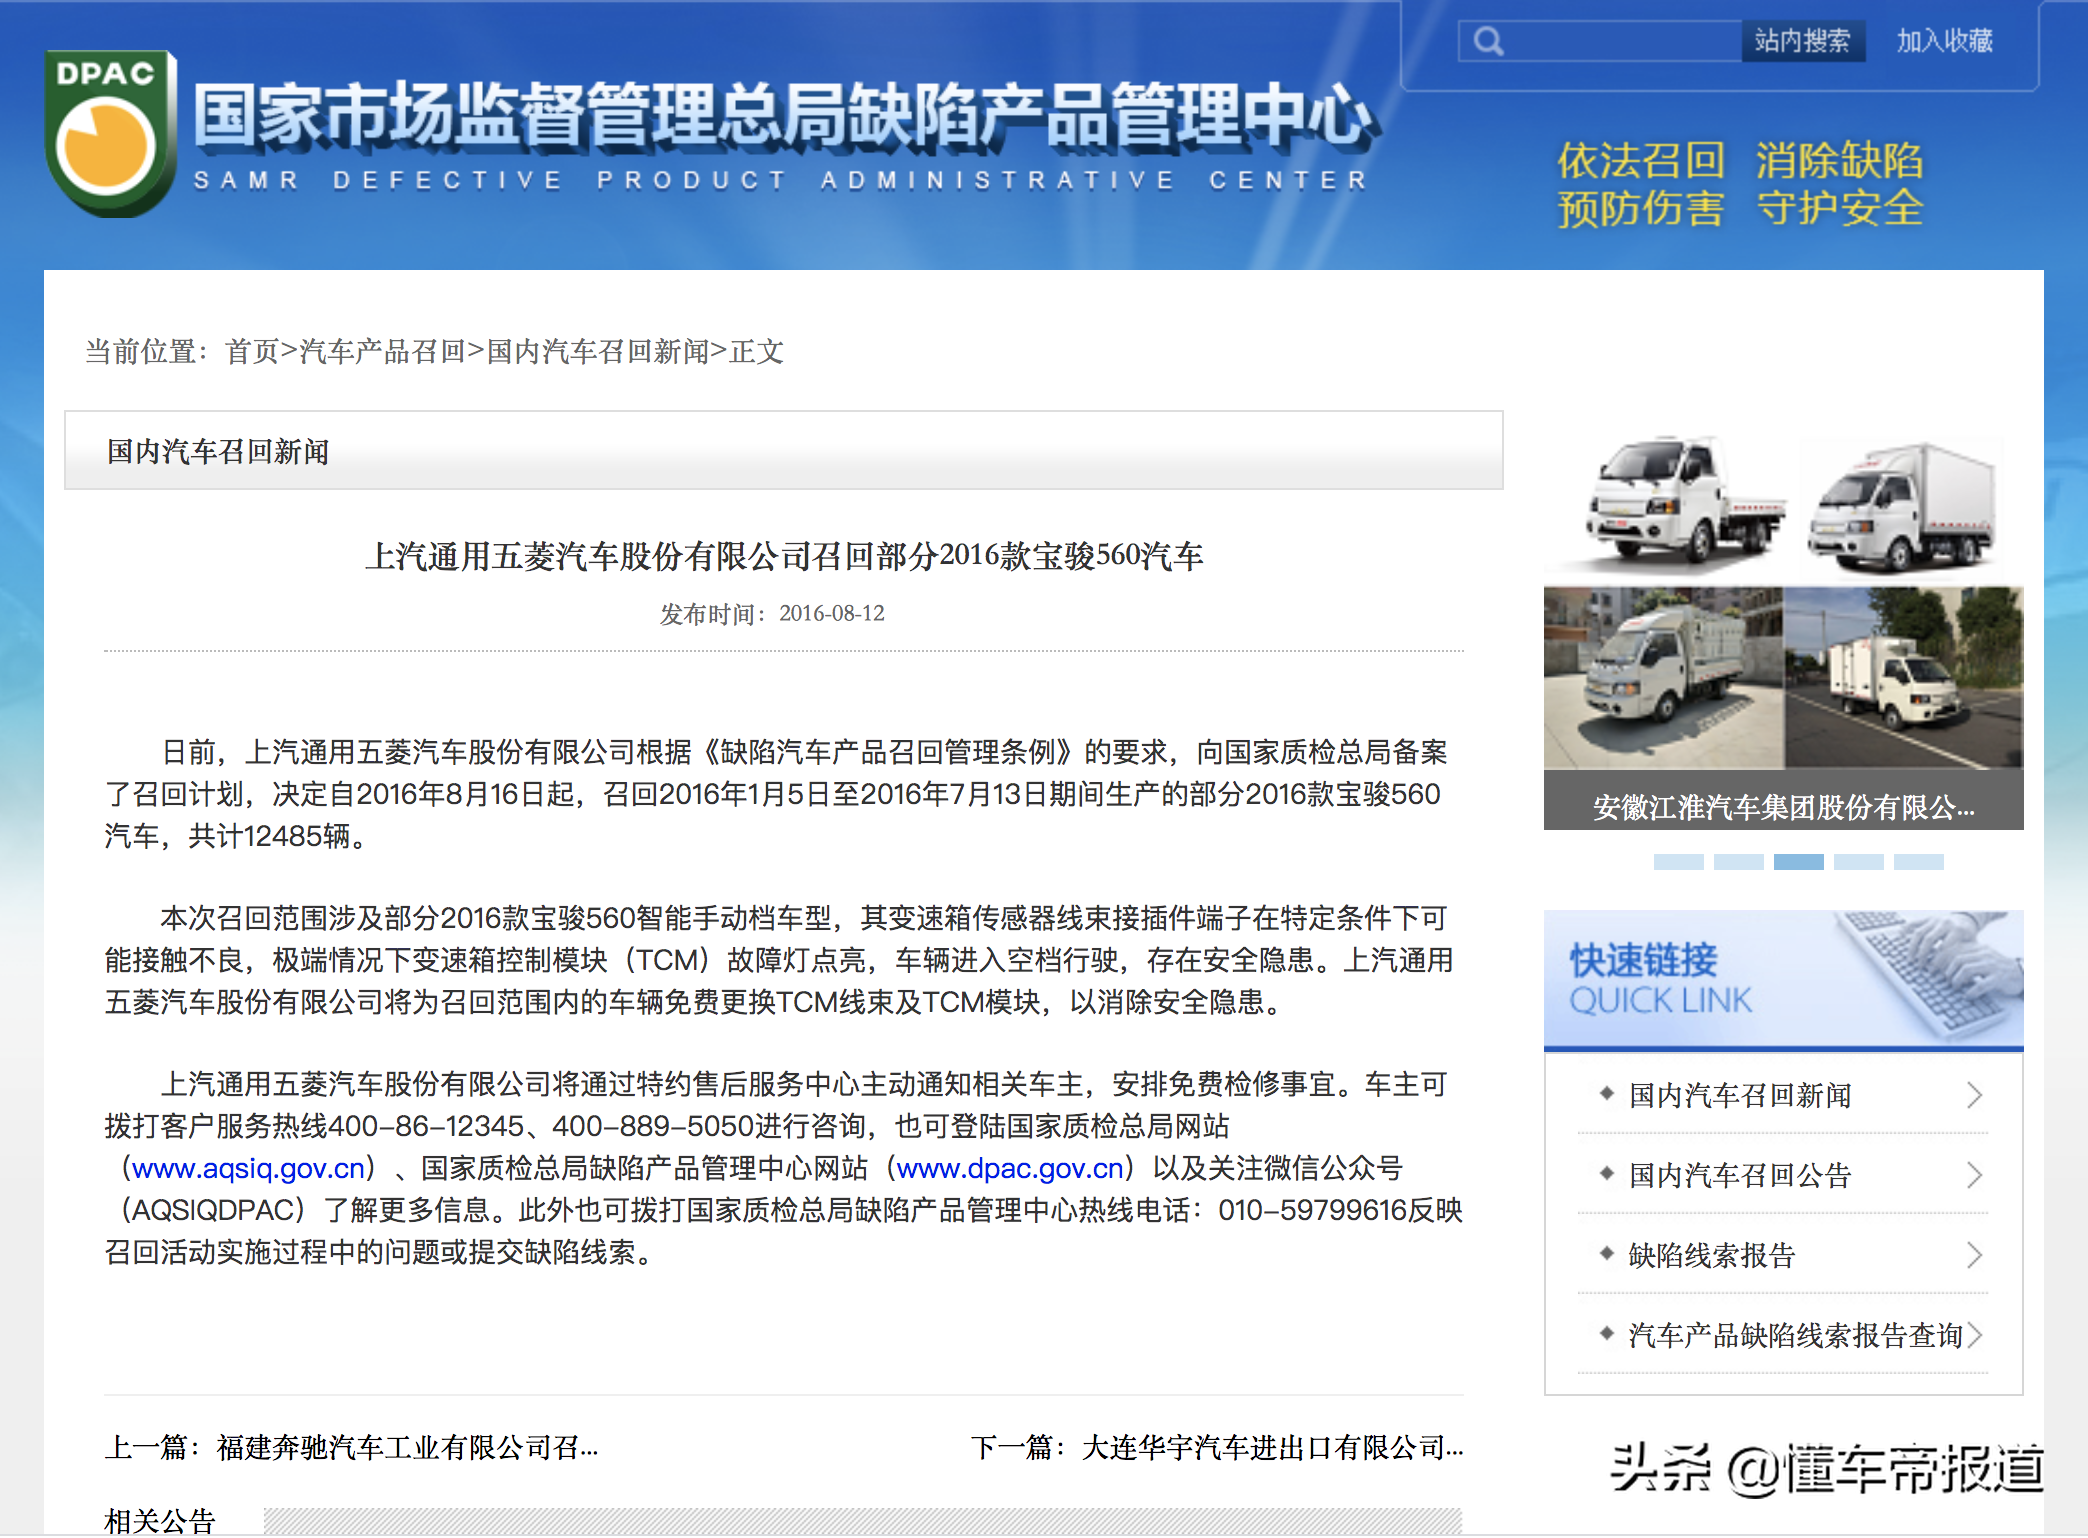
Task: Open carousel caption 安徽江淮汽车集团股份有限公
Action: point(1783,807)
